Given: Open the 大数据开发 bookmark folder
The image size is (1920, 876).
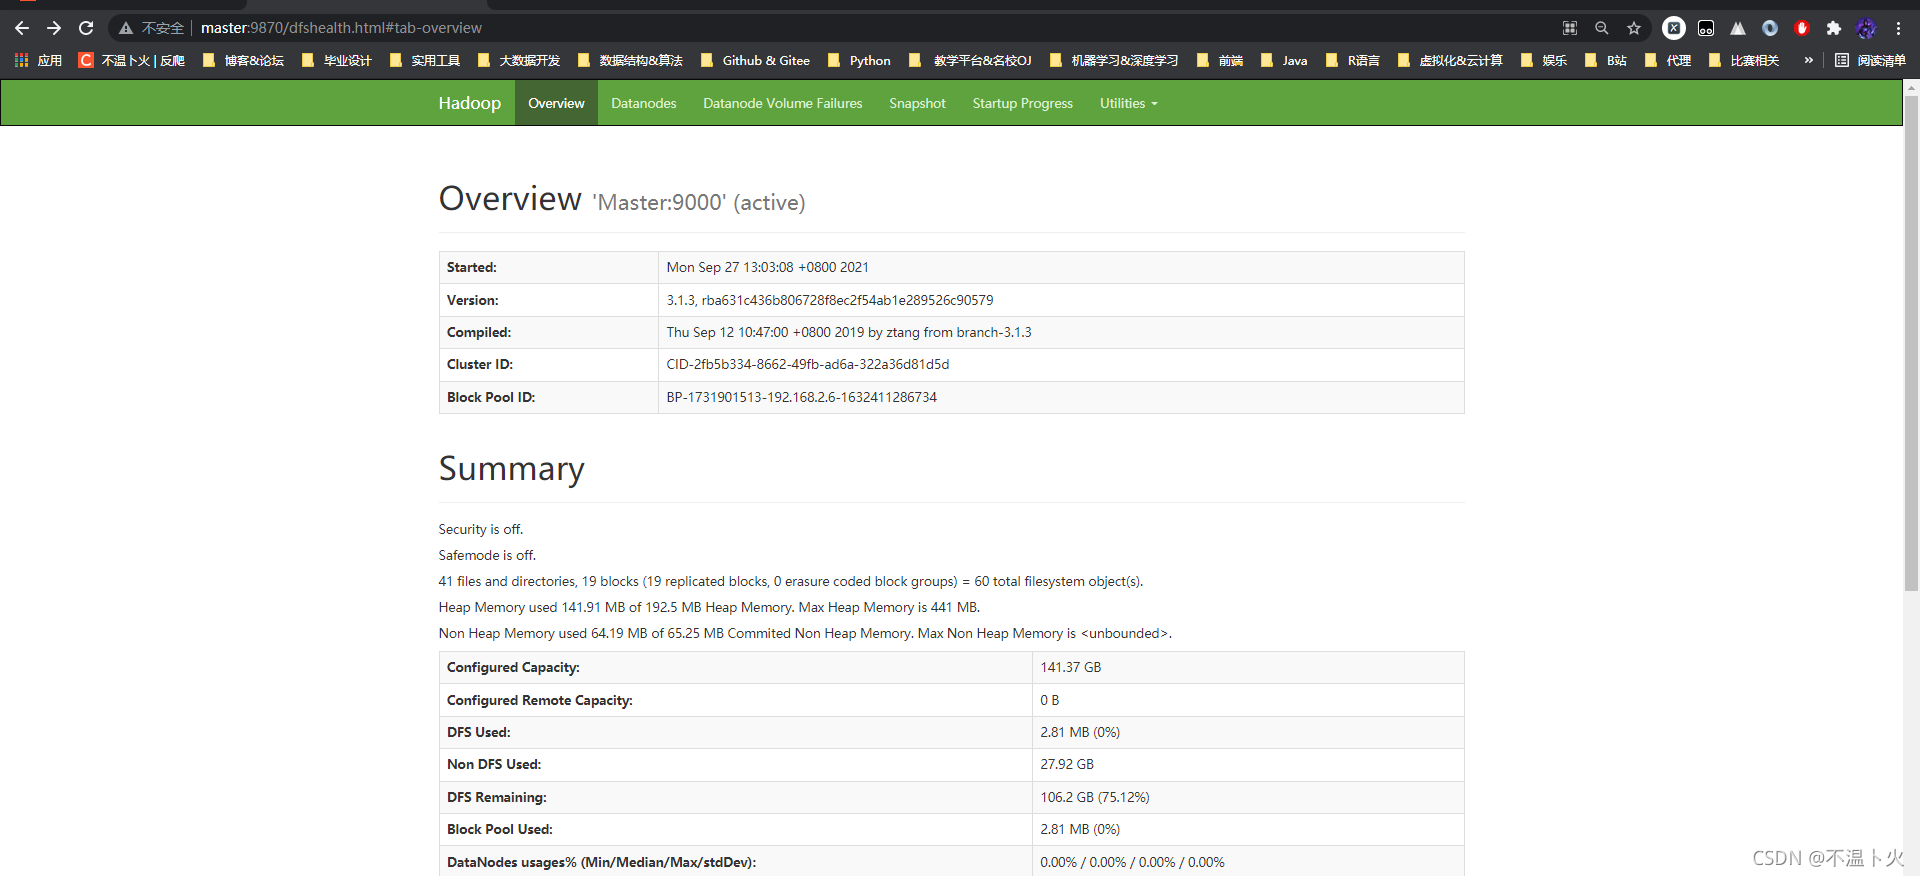Looking at the screenshot, I should 518,61.
